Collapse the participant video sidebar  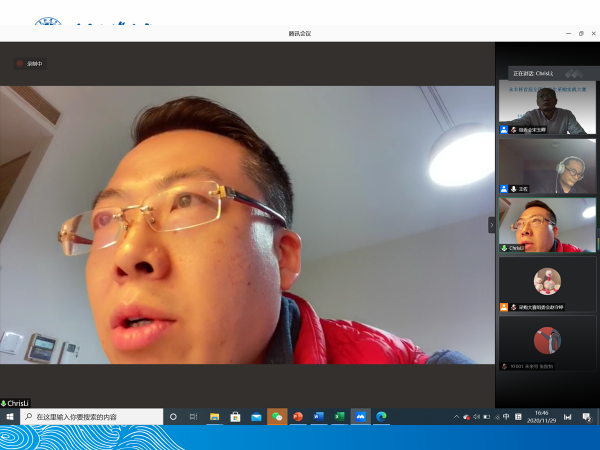pos(491,225)
